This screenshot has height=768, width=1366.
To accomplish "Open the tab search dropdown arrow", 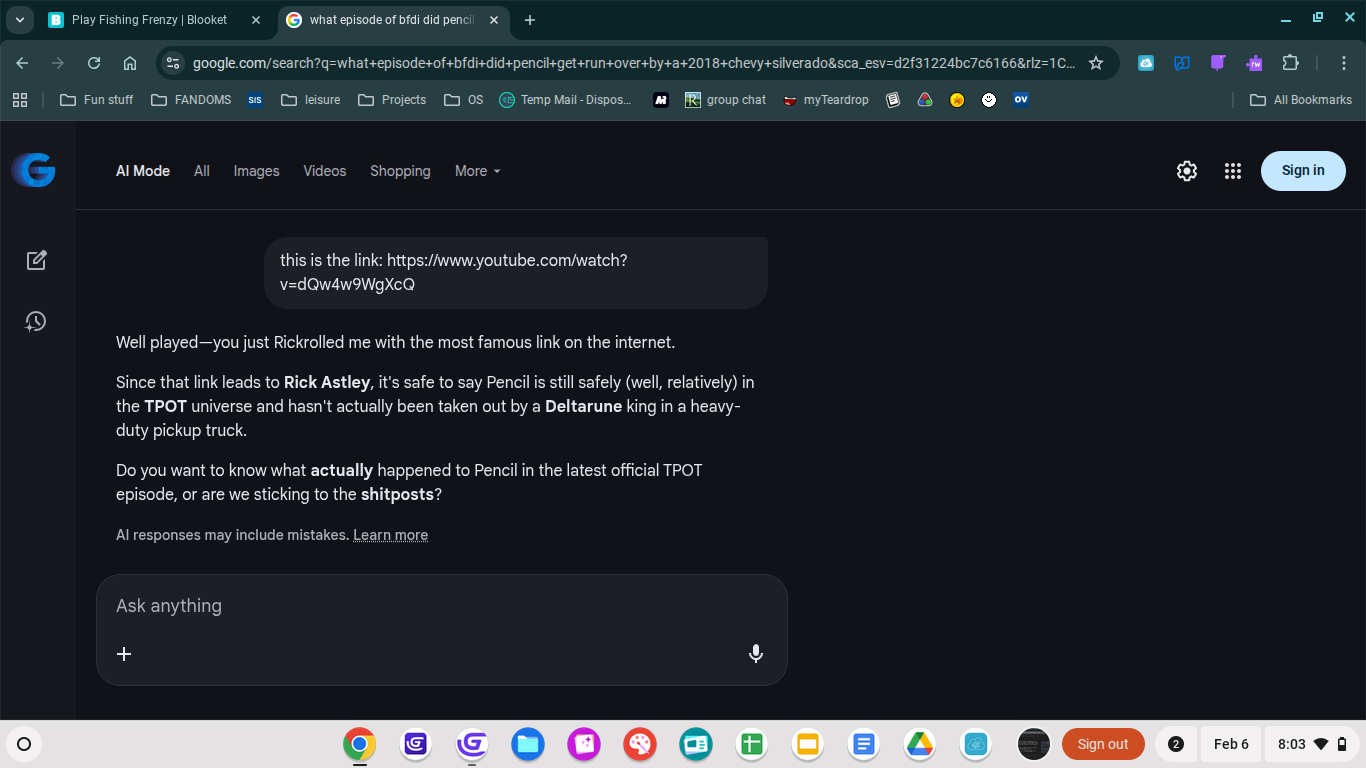I will 19,20.
